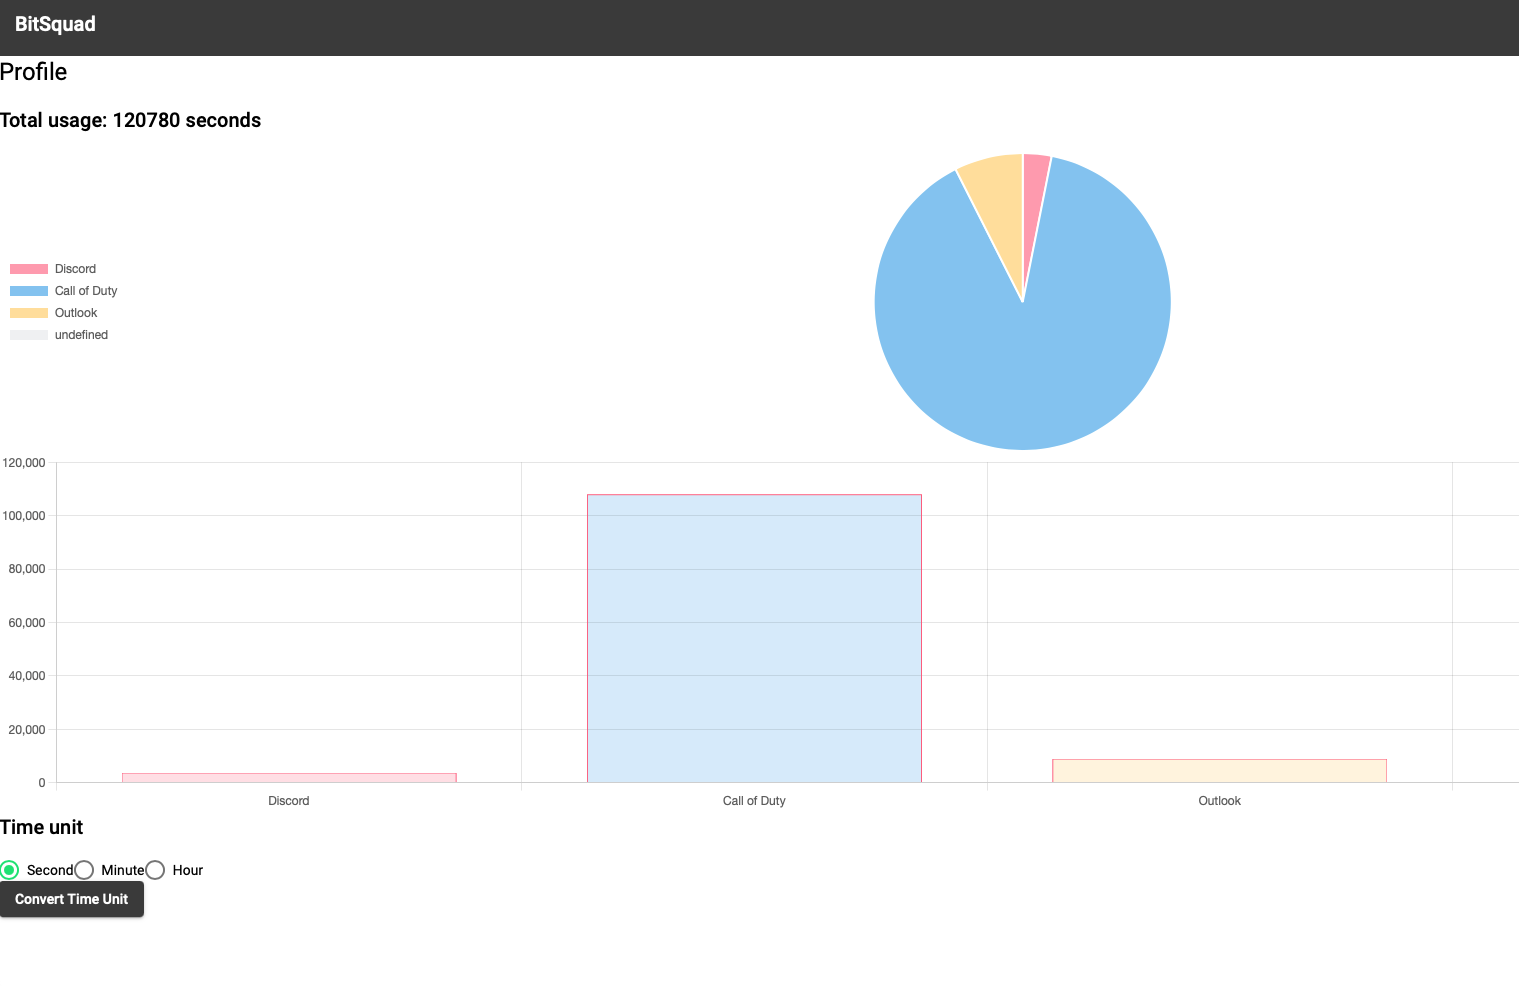Click the Convert Time Unit button
Image resolution: width=1519 pixels, height=986 pixels.
pyautogui.click(x=72, y=899)
